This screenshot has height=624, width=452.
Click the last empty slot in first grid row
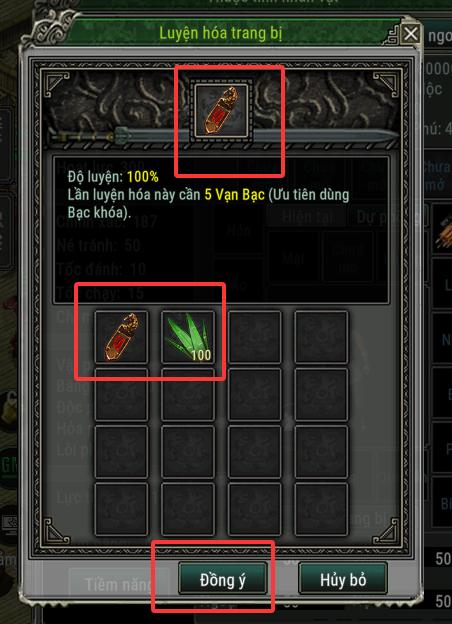tap(321, 337)
